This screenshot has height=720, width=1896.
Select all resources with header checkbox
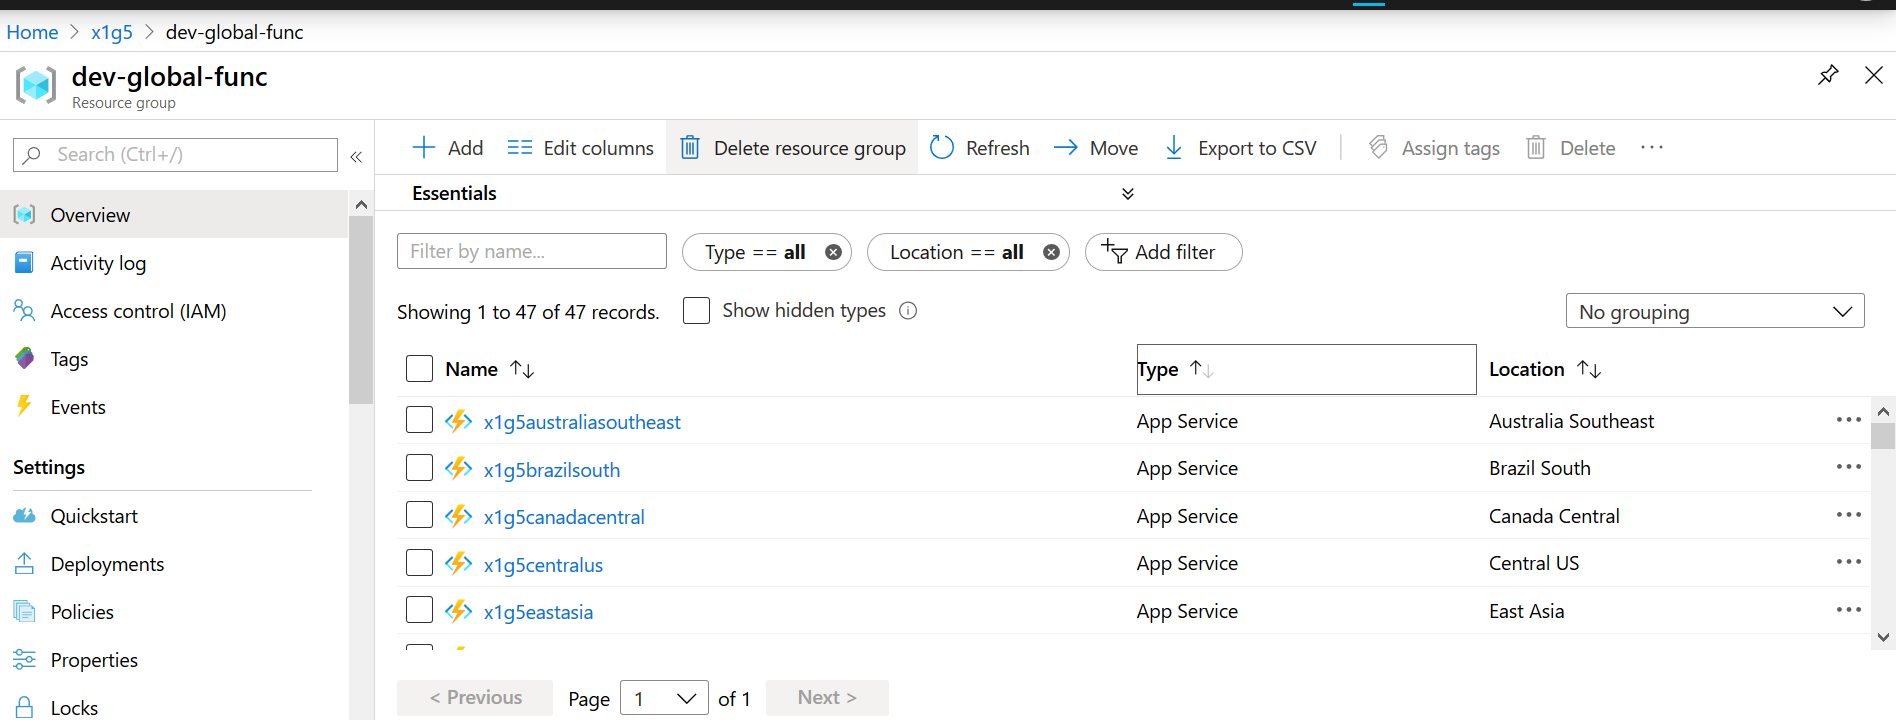(419, 369)
